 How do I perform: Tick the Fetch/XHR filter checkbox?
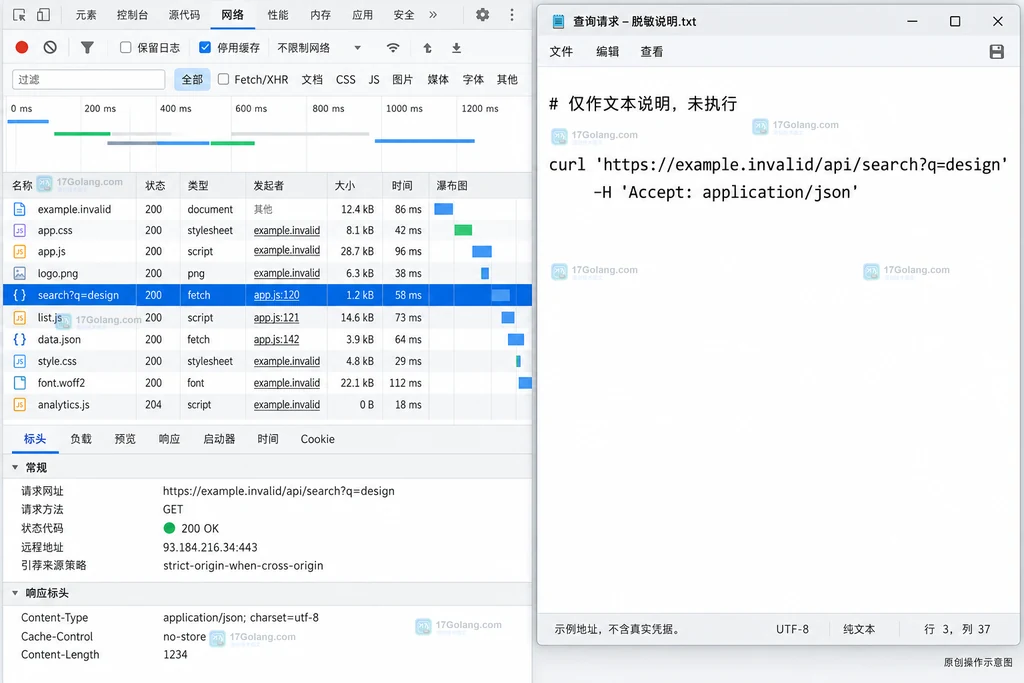(x=223, y=79)
